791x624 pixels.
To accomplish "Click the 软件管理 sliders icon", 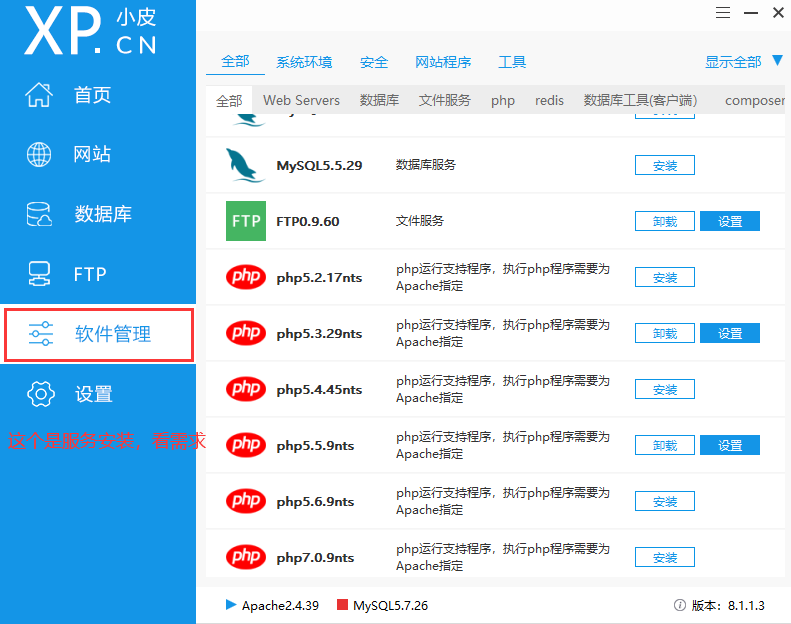I will [40, 334].
